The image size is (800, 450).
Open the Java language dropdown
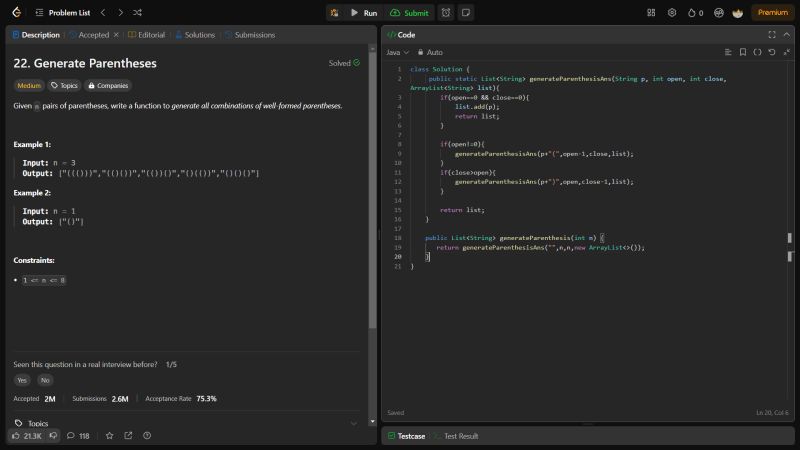coord(397,52)
